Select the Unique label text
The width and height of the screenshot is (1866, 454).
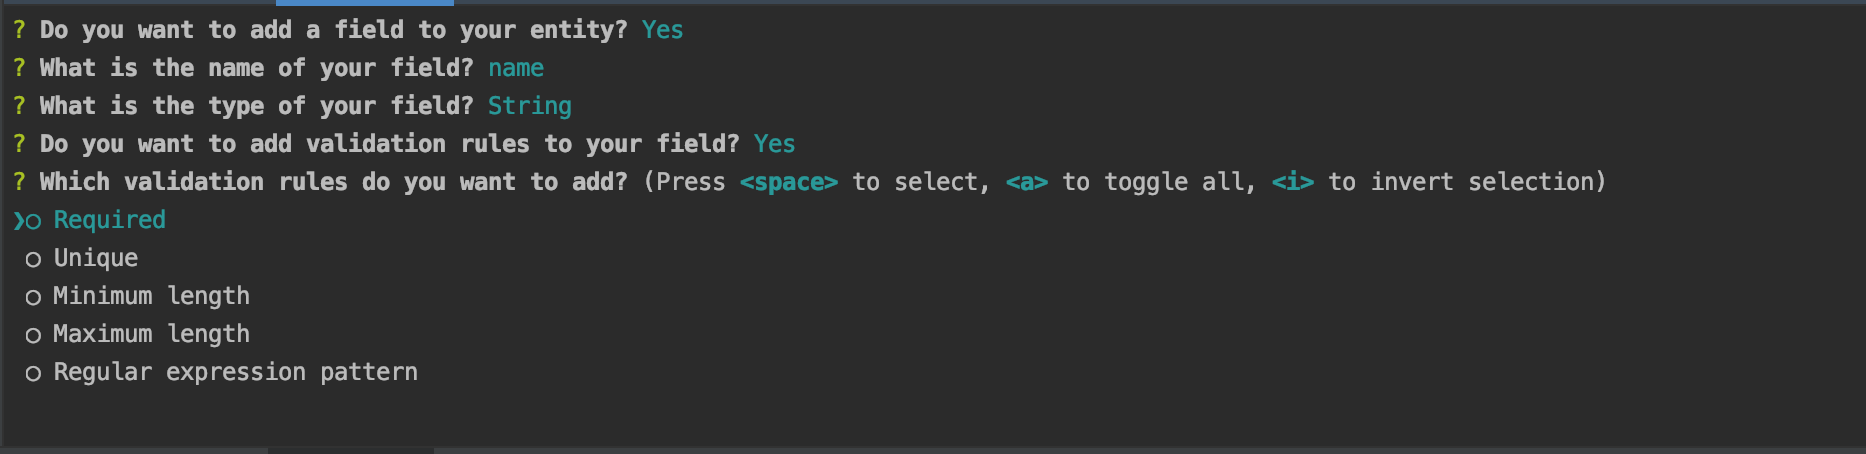(x=96, y=258)
